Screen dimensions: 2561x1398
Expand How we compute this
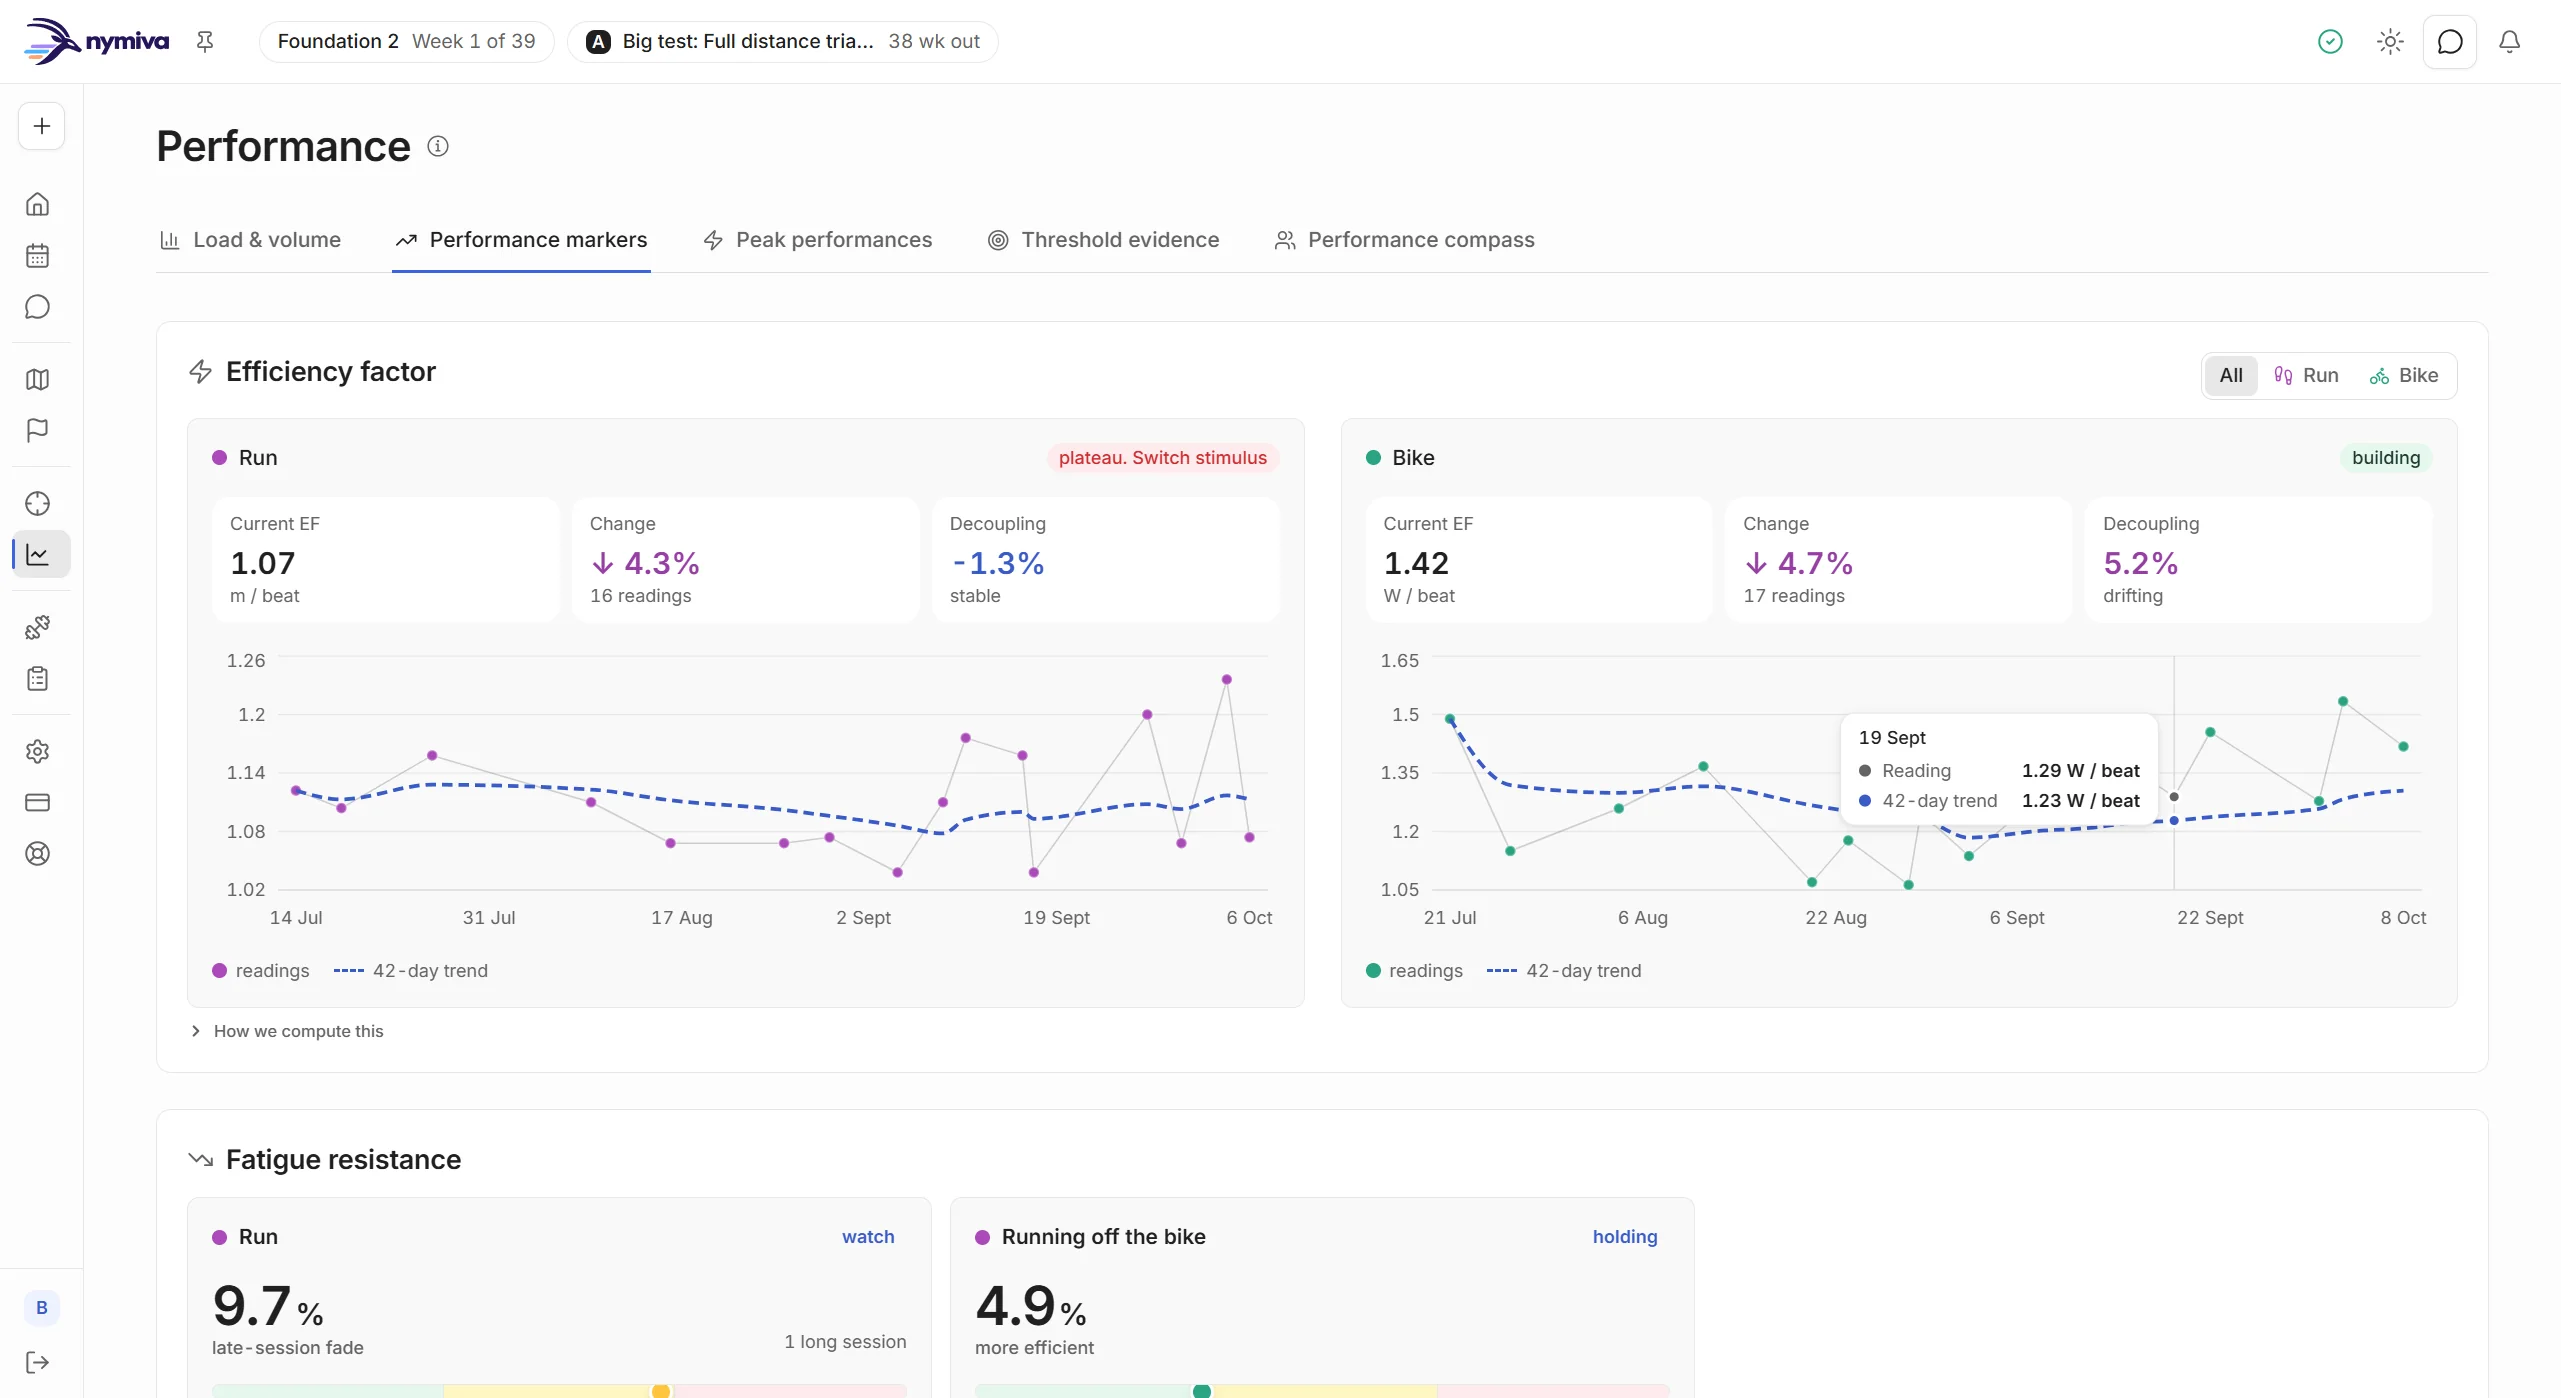tap(287, 1031)
